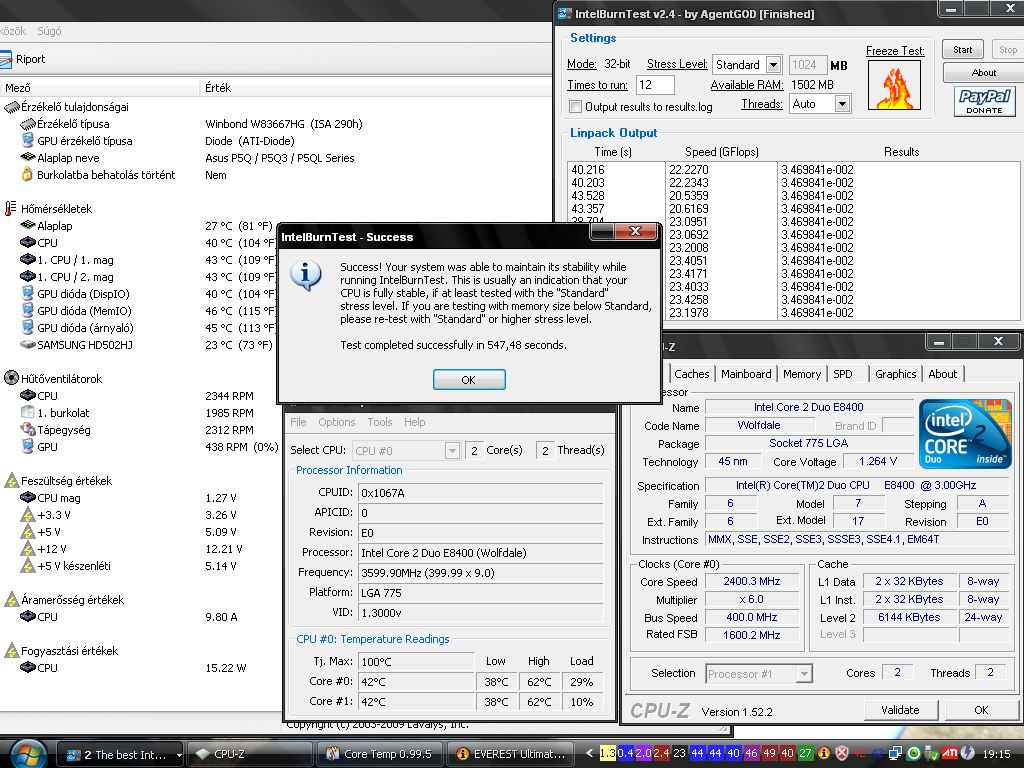Open the Processor #1 Selection dropdown in CPU-Z

[804, 673]
